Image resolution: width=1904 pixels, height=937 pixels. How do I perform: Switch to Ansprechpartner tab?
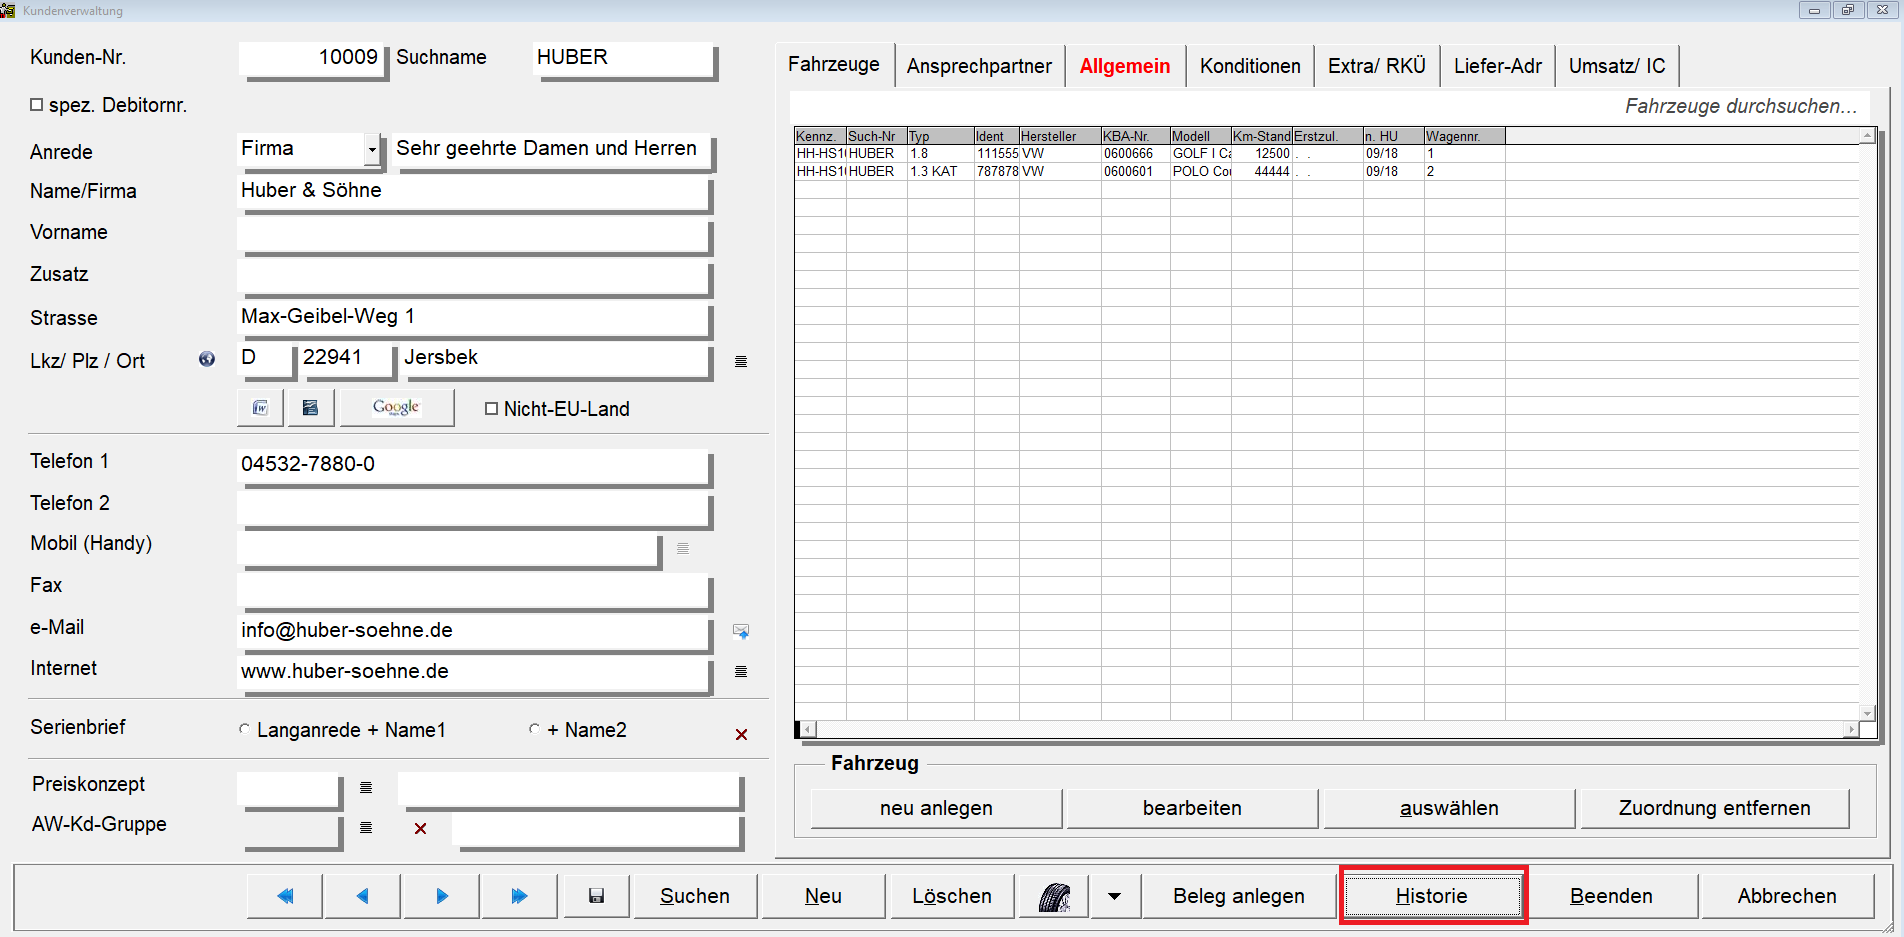[979, 66]
